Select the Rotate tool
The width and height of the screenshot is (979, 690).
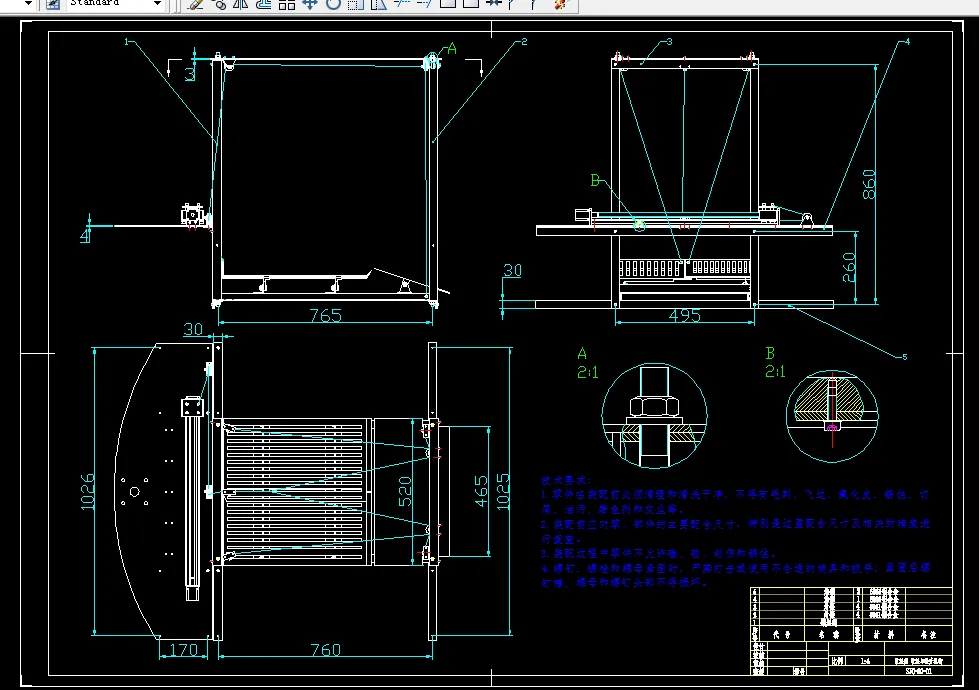point(333,4)
